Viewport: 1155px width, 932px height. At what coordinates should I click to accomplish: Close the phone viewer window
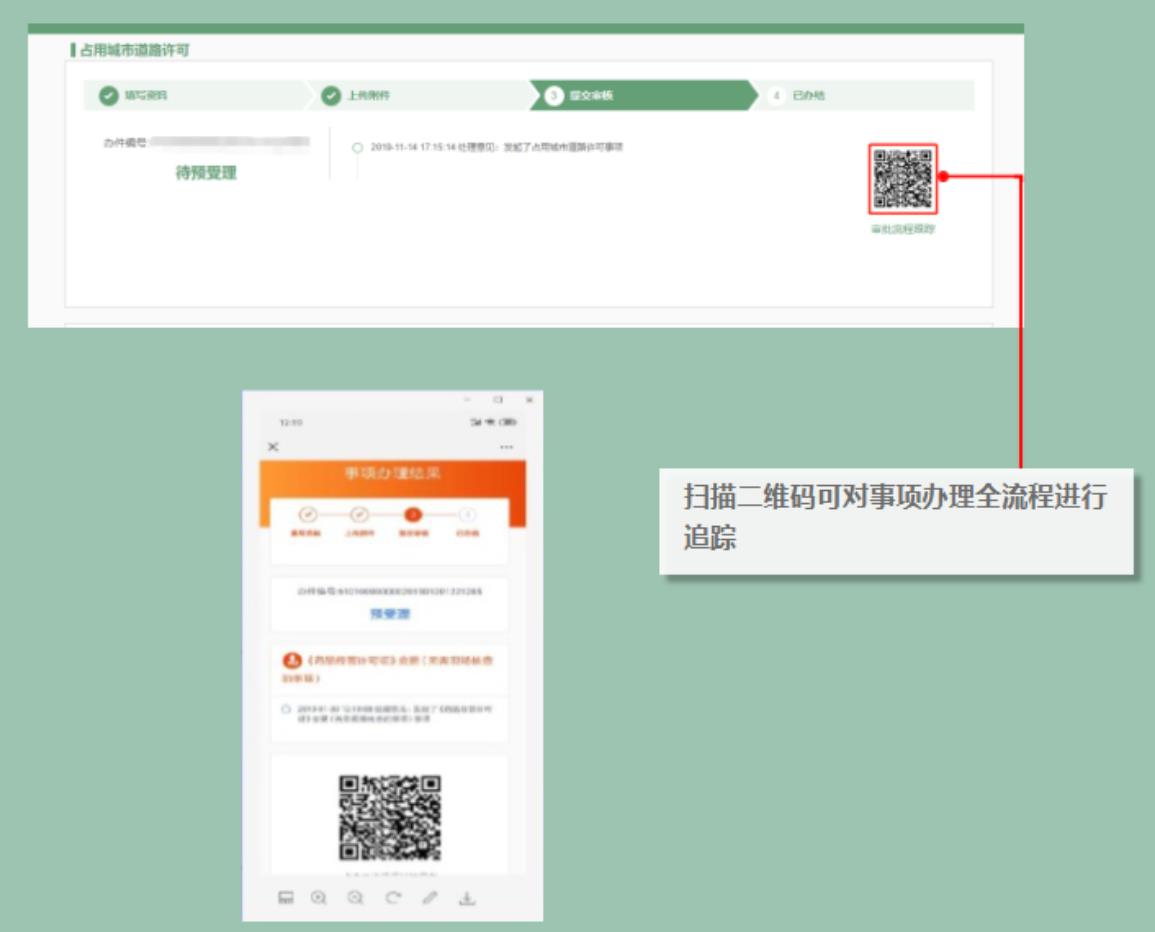pos(529,399)
